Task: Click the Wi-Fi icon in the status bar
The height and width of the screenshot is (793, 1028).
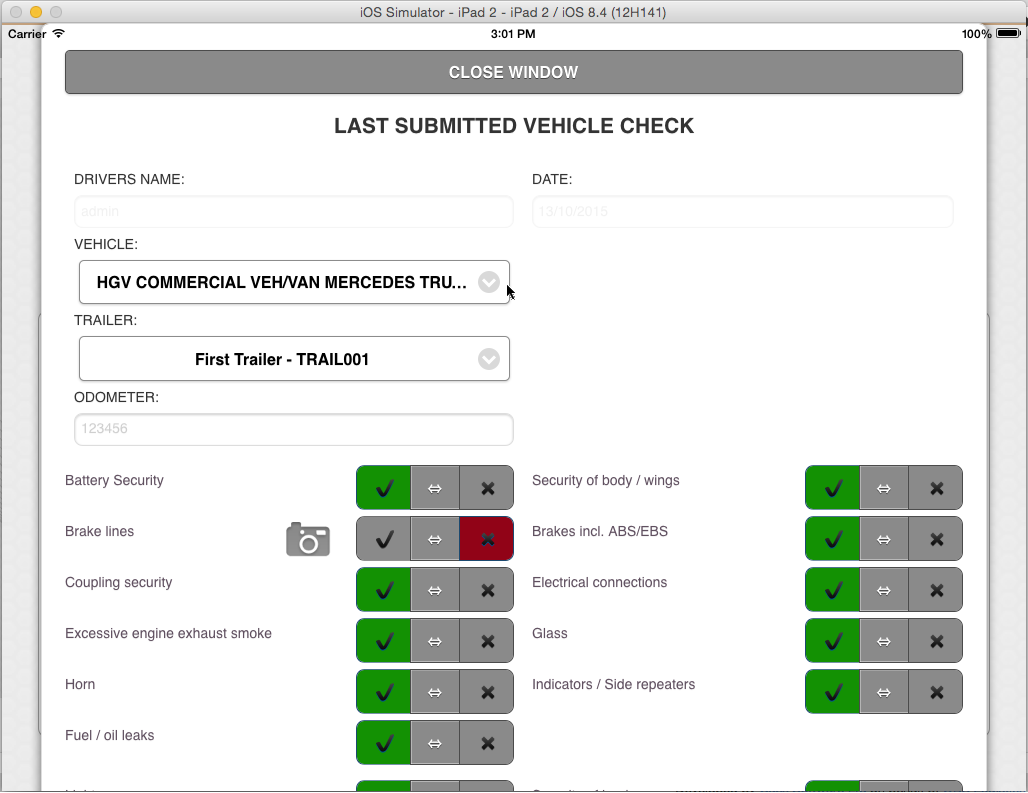Action: 58,33
